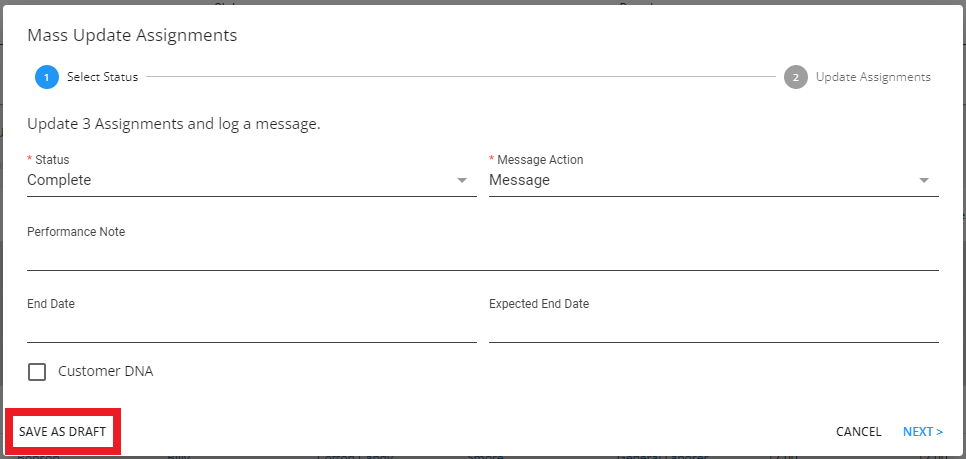Click the step 2 circle icon
Image resolution: width=966 pixels, height=459 pixels.
[796, 77]
